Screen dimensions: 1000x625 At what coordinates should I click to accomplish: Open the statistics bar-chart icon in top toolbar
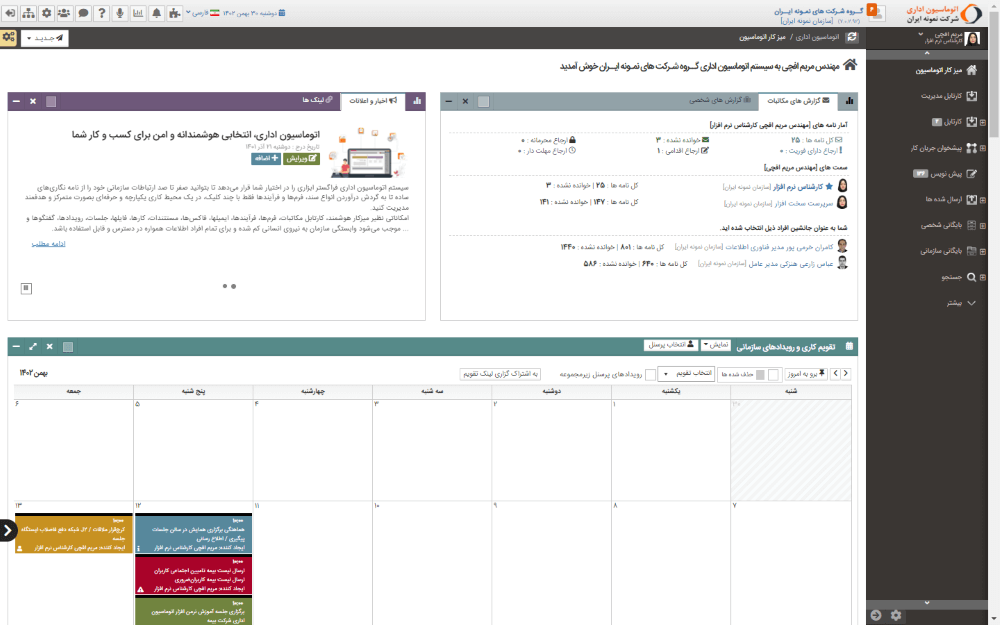139,13
